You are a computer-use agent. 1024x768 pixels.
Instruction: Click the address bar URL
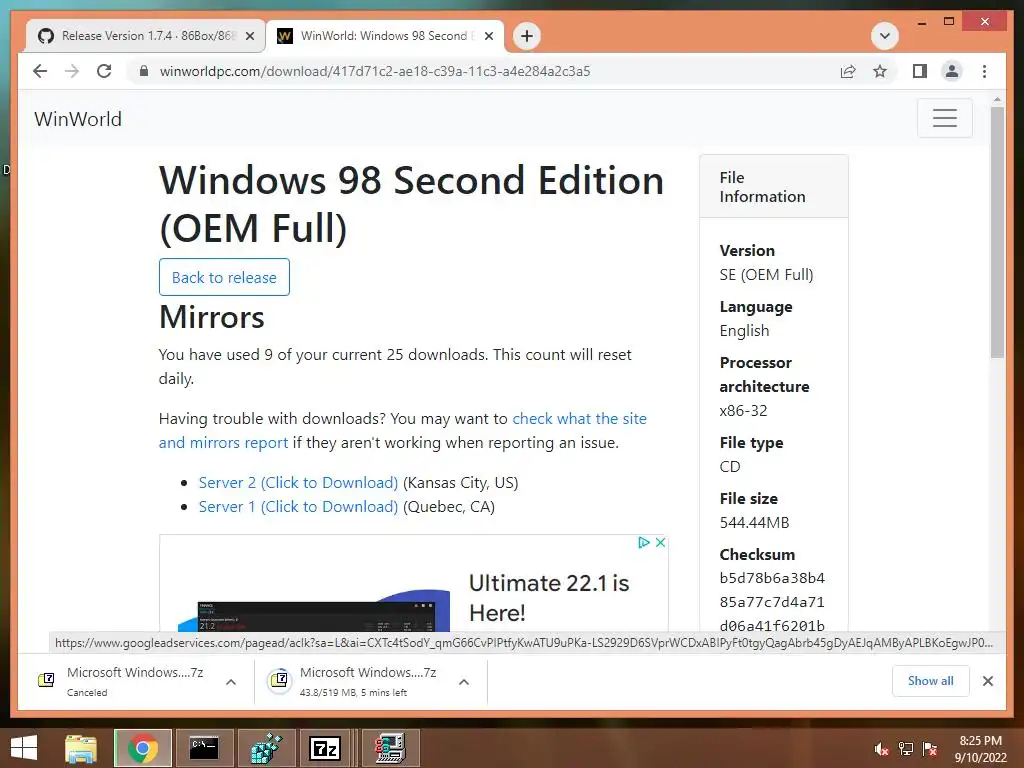(x=375, y=71)
